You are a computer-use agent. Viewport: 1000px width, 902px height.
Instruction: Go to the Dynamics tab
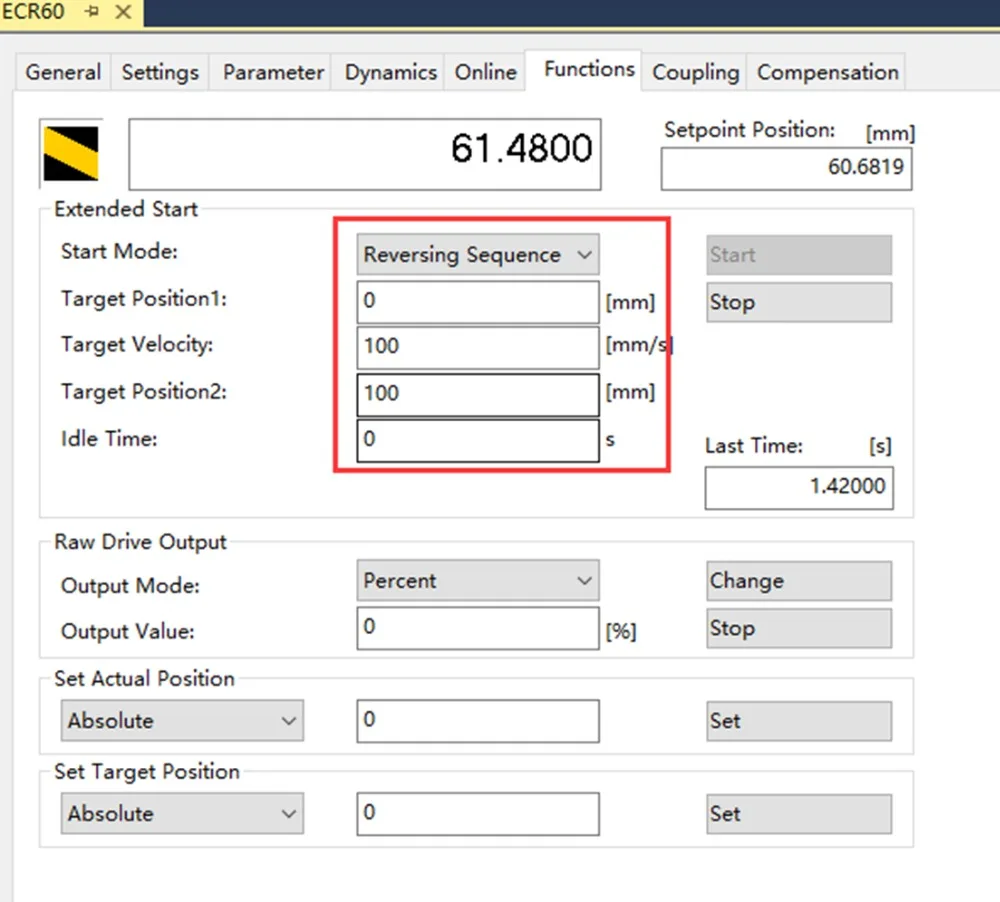coord(390,72)
